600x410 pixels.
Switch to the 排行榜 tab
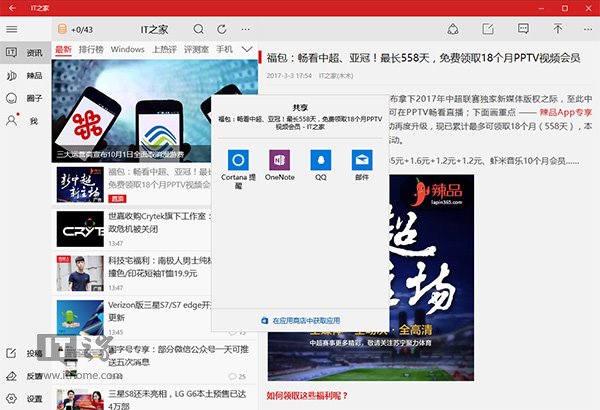pos(91,49)
